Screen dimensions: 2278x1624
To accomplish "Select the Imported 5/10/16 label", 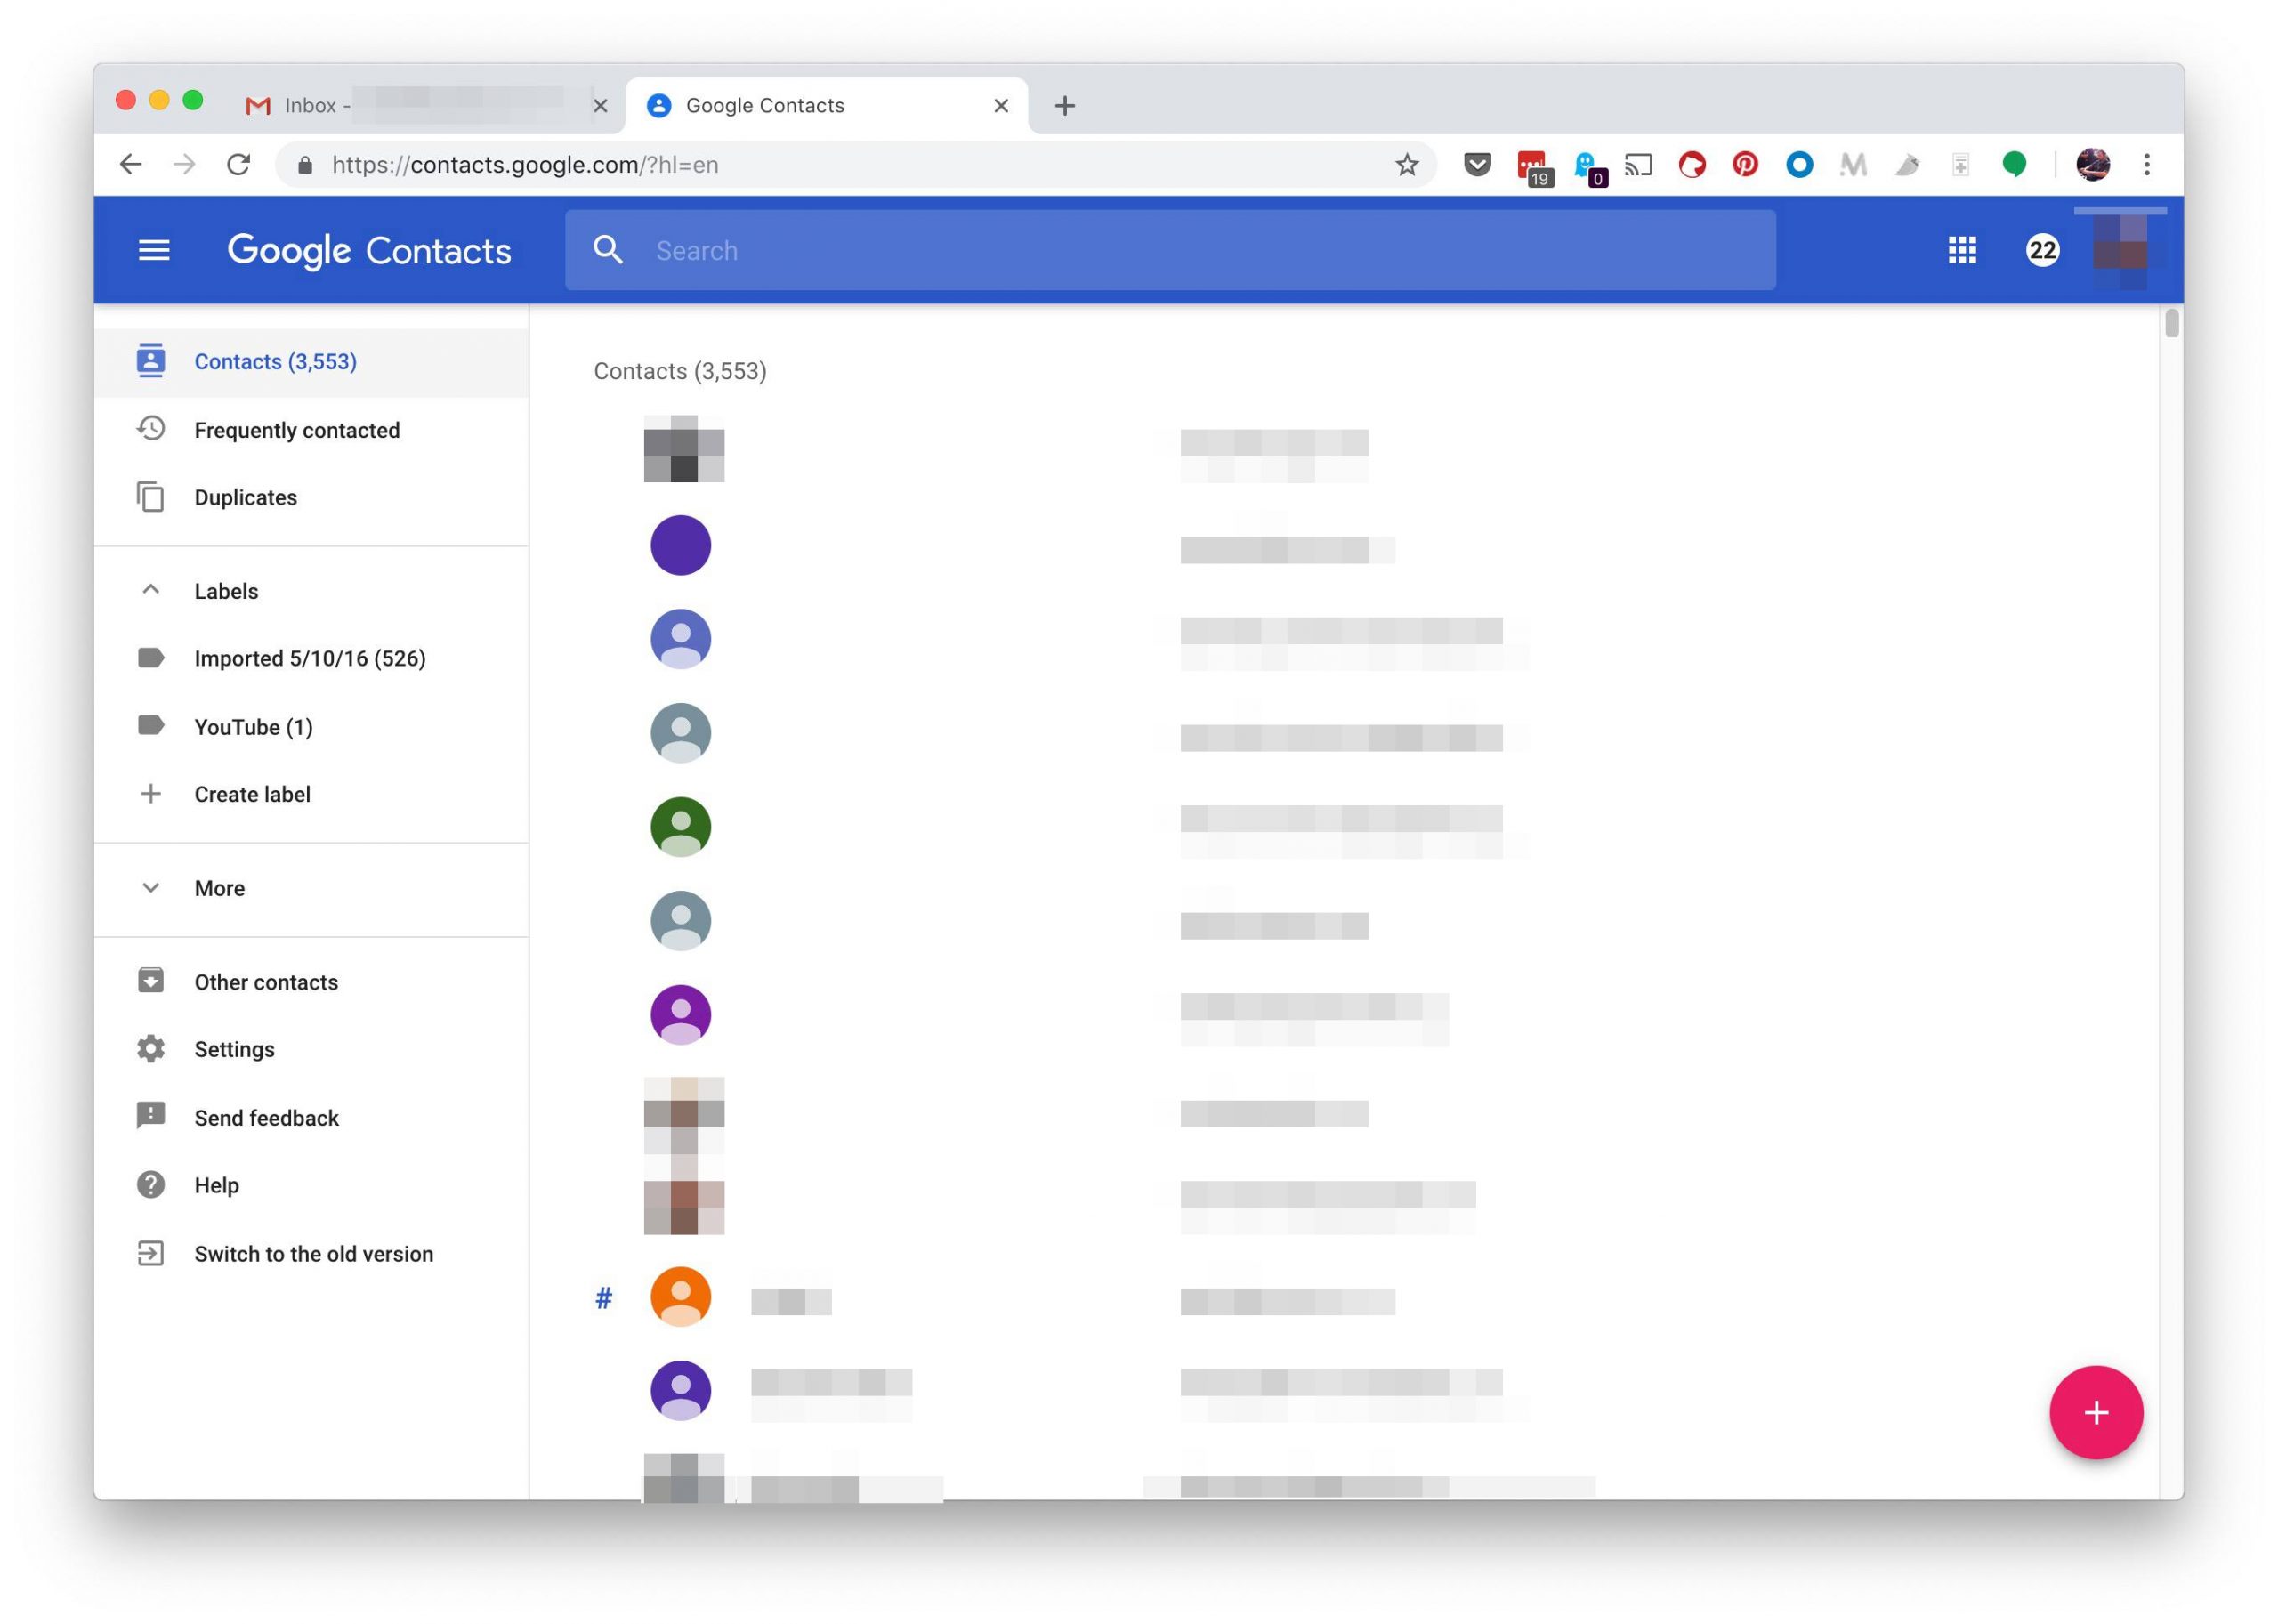I will tap(310, 658).
